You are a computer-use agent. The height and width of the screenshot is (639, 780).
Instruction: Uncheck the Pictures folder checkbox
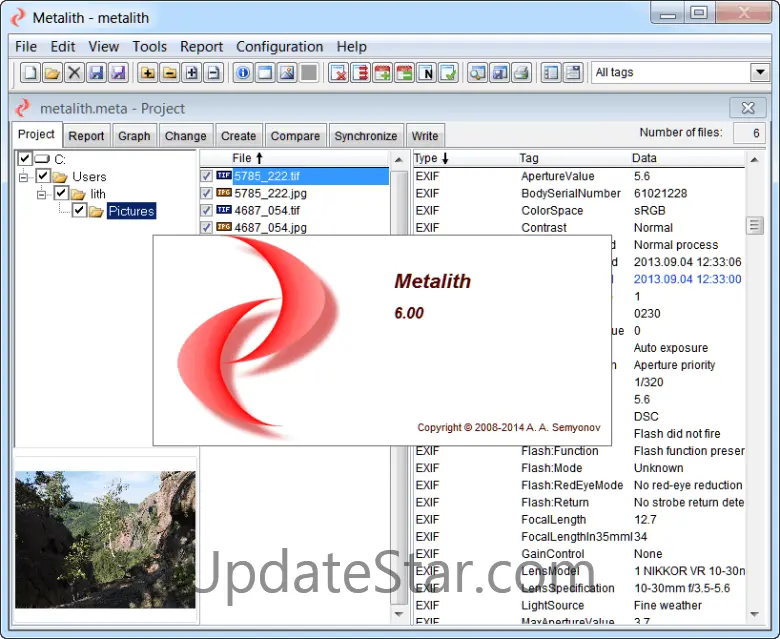click(x=79, y=211)
